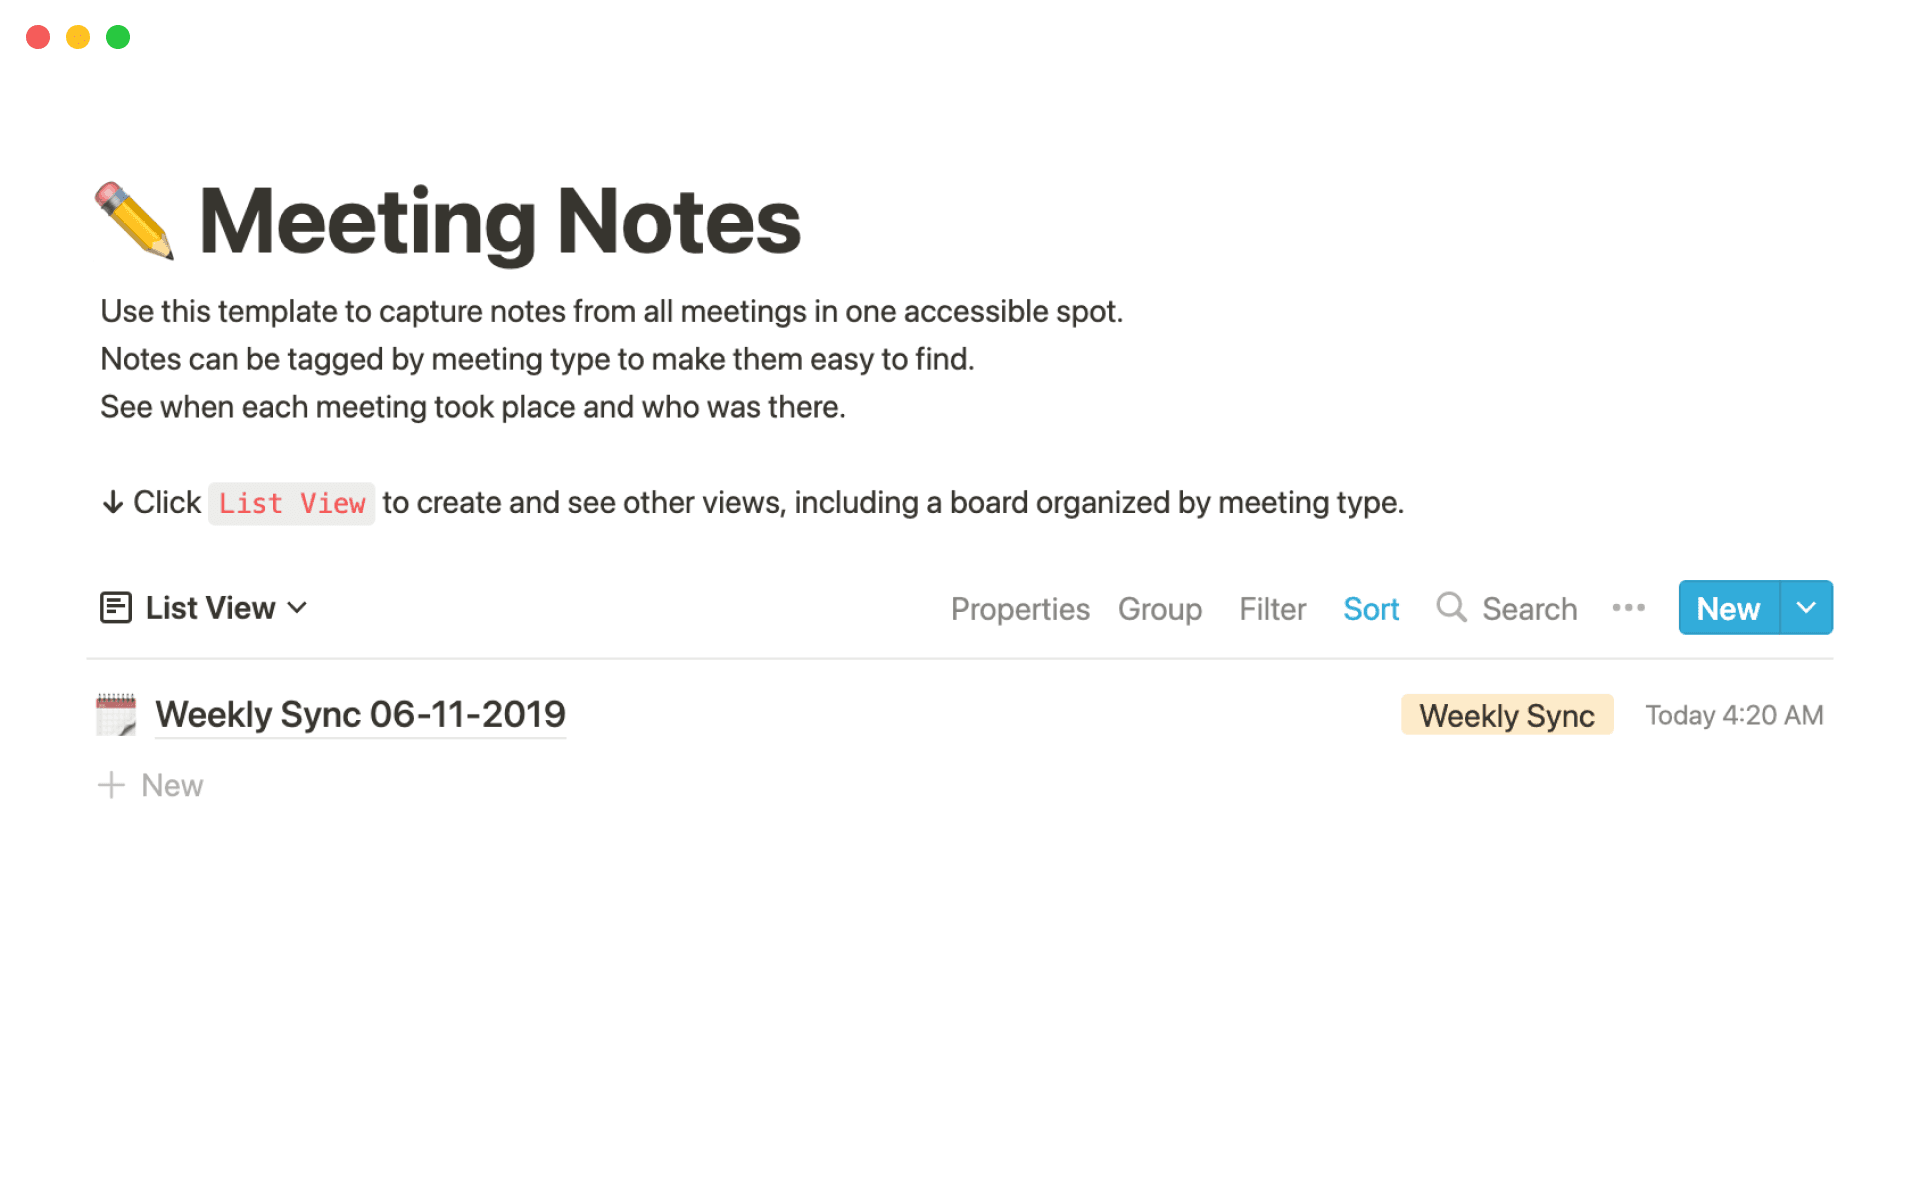This screenshot has width=1920, height=1200.
Task: Expand the List View dropdown chevron
Action: tap(297, 608)
